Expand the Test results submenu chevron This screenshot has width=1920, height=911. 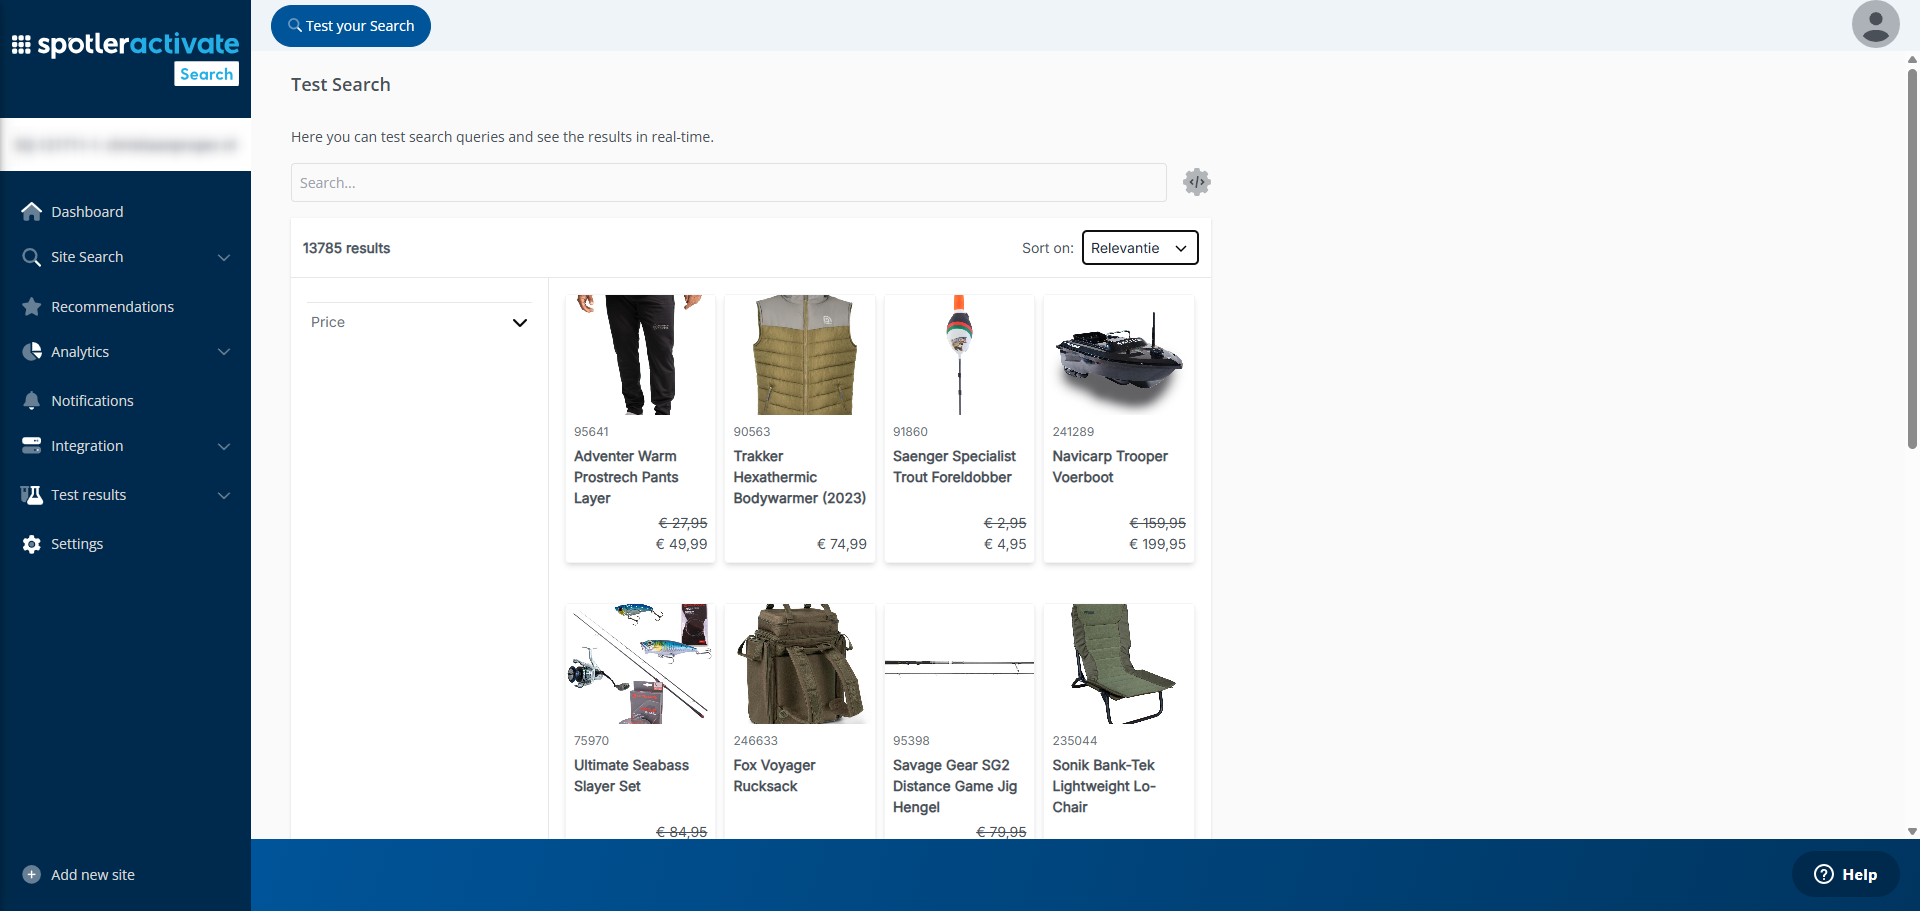(x=224, y=496)
